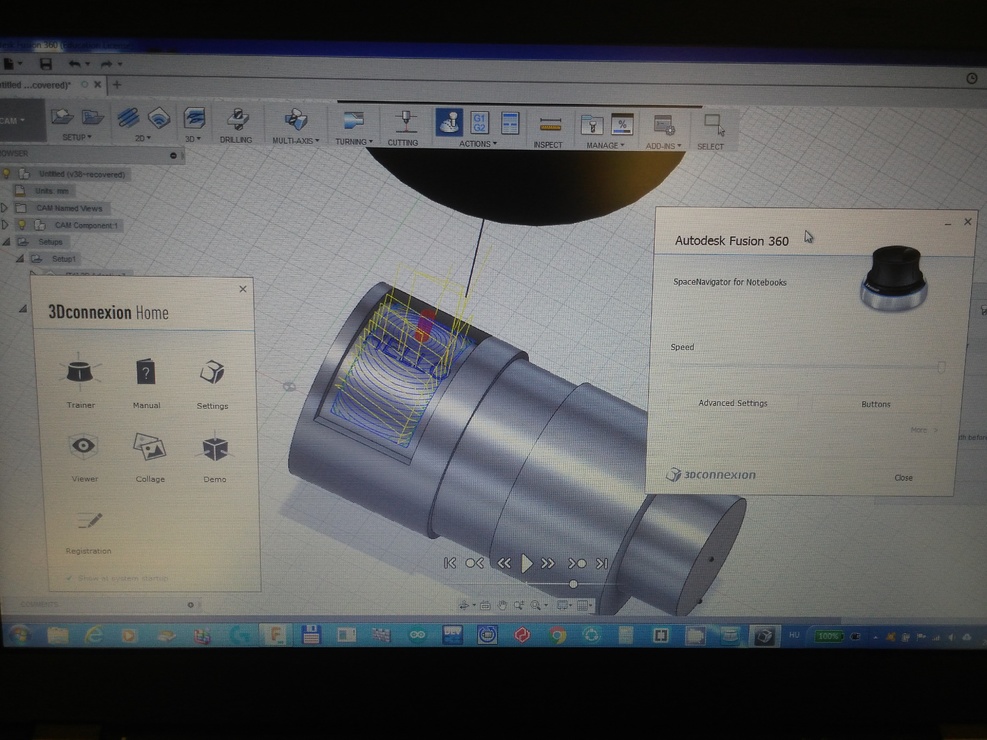
Task: Click the More link in properties dialog
Action: click(x=923, y=430)
